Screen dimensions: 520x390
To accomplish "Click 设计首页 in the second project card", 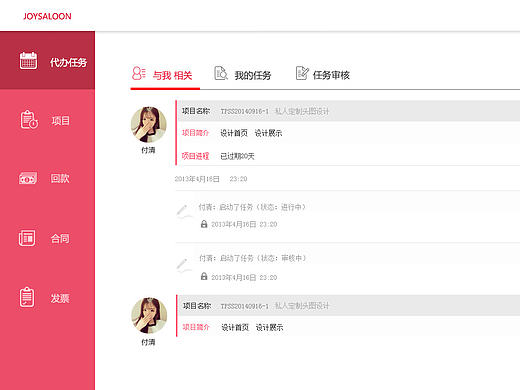I will (235, 327).
